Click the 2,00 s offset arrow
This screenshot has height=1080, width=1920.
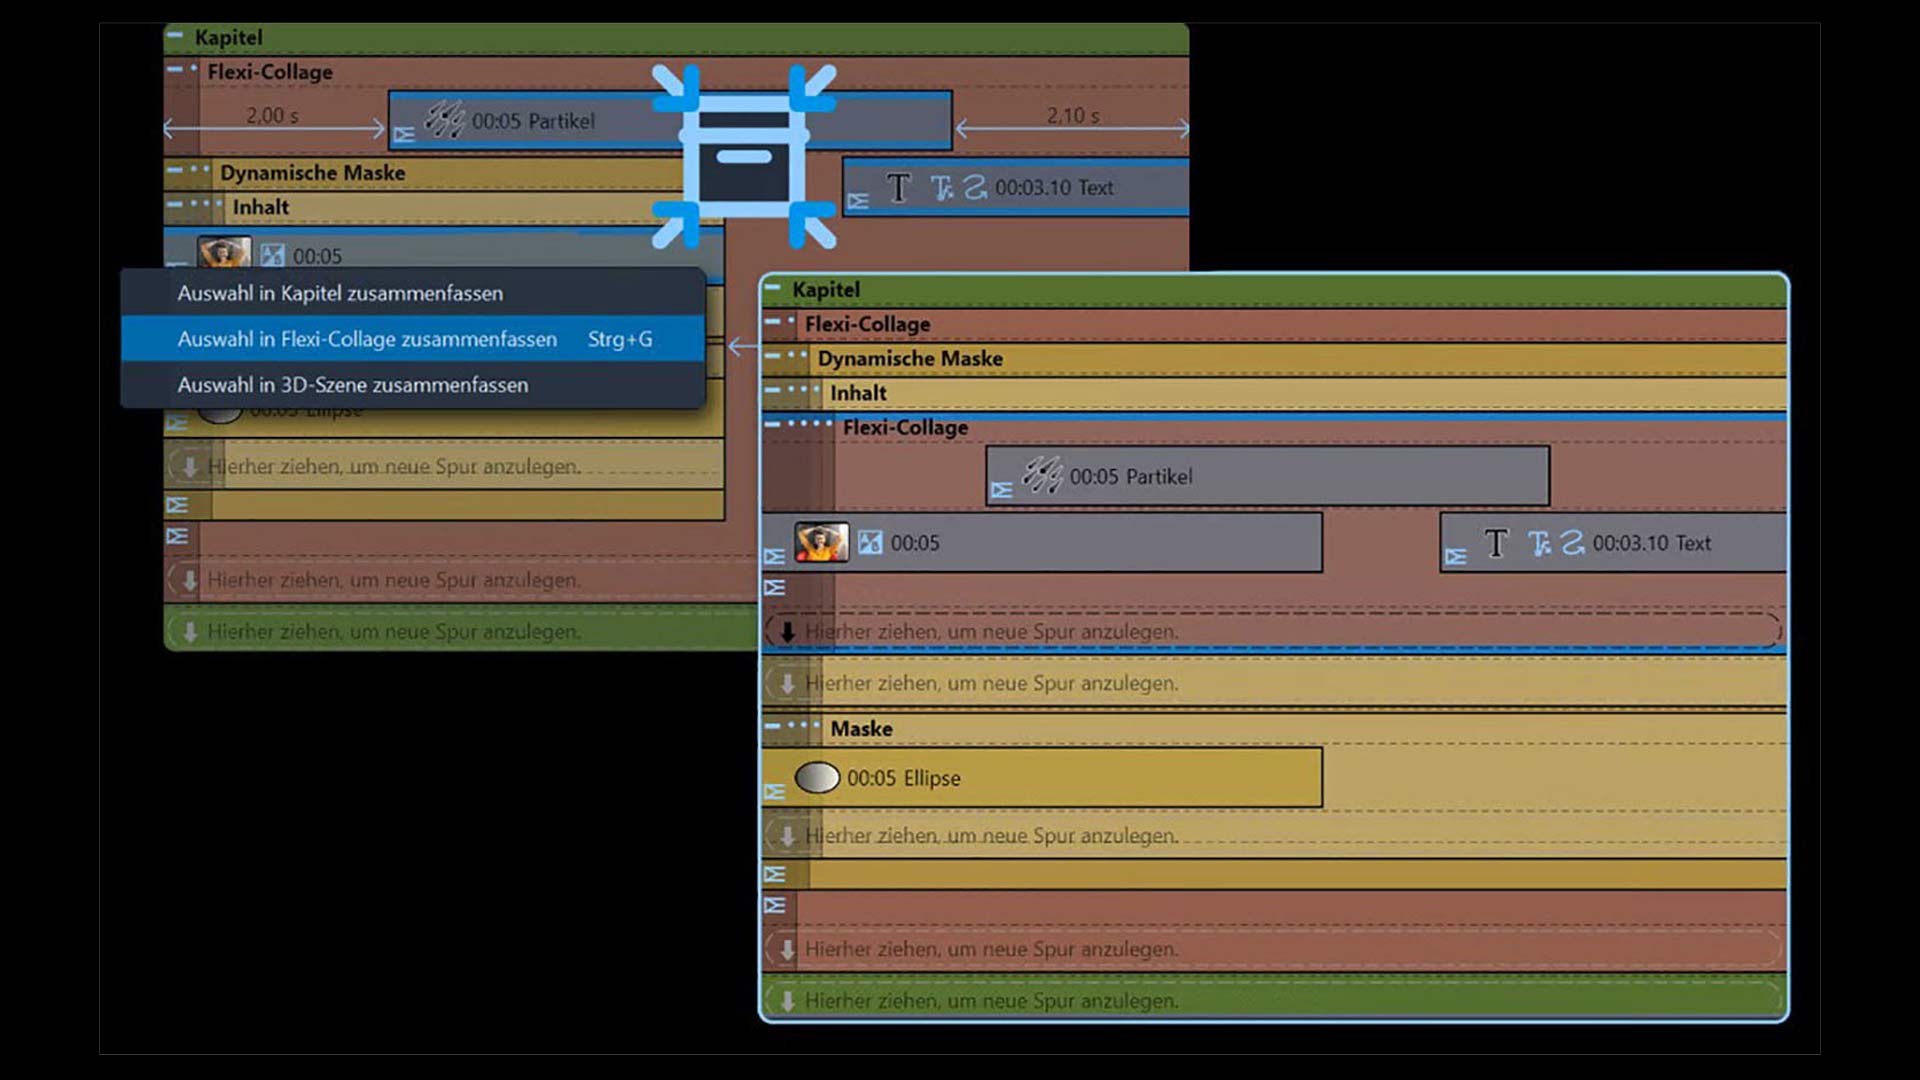point(273,128)
